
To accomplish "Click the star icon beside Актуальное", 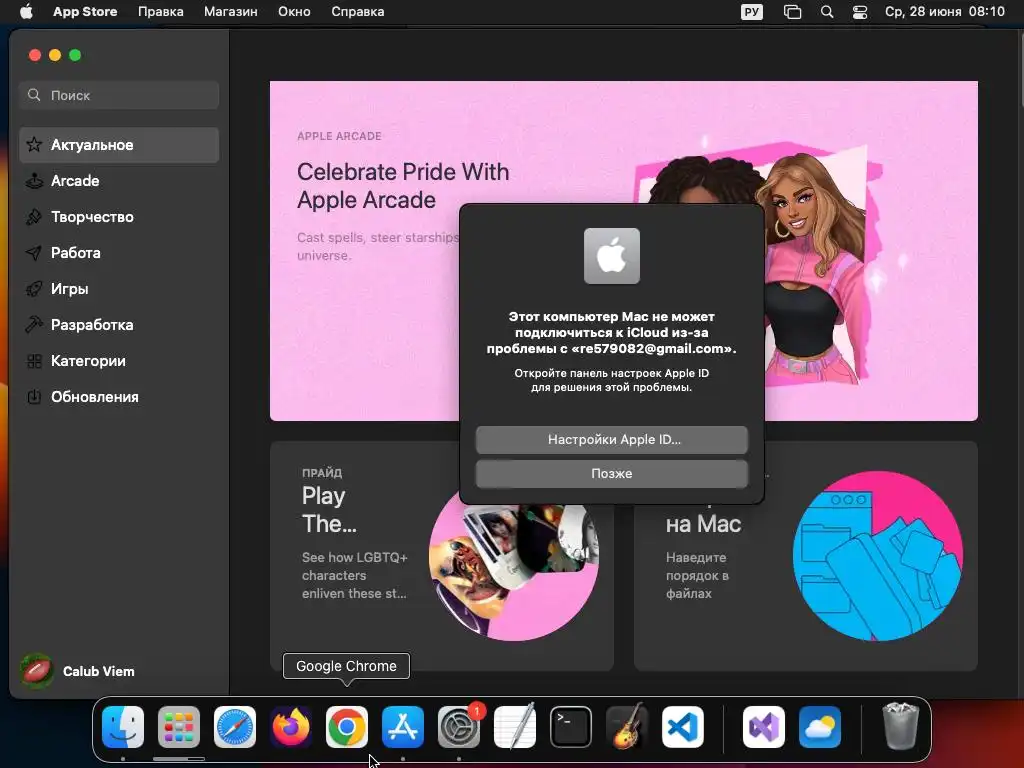I will (x=34, y=144).
